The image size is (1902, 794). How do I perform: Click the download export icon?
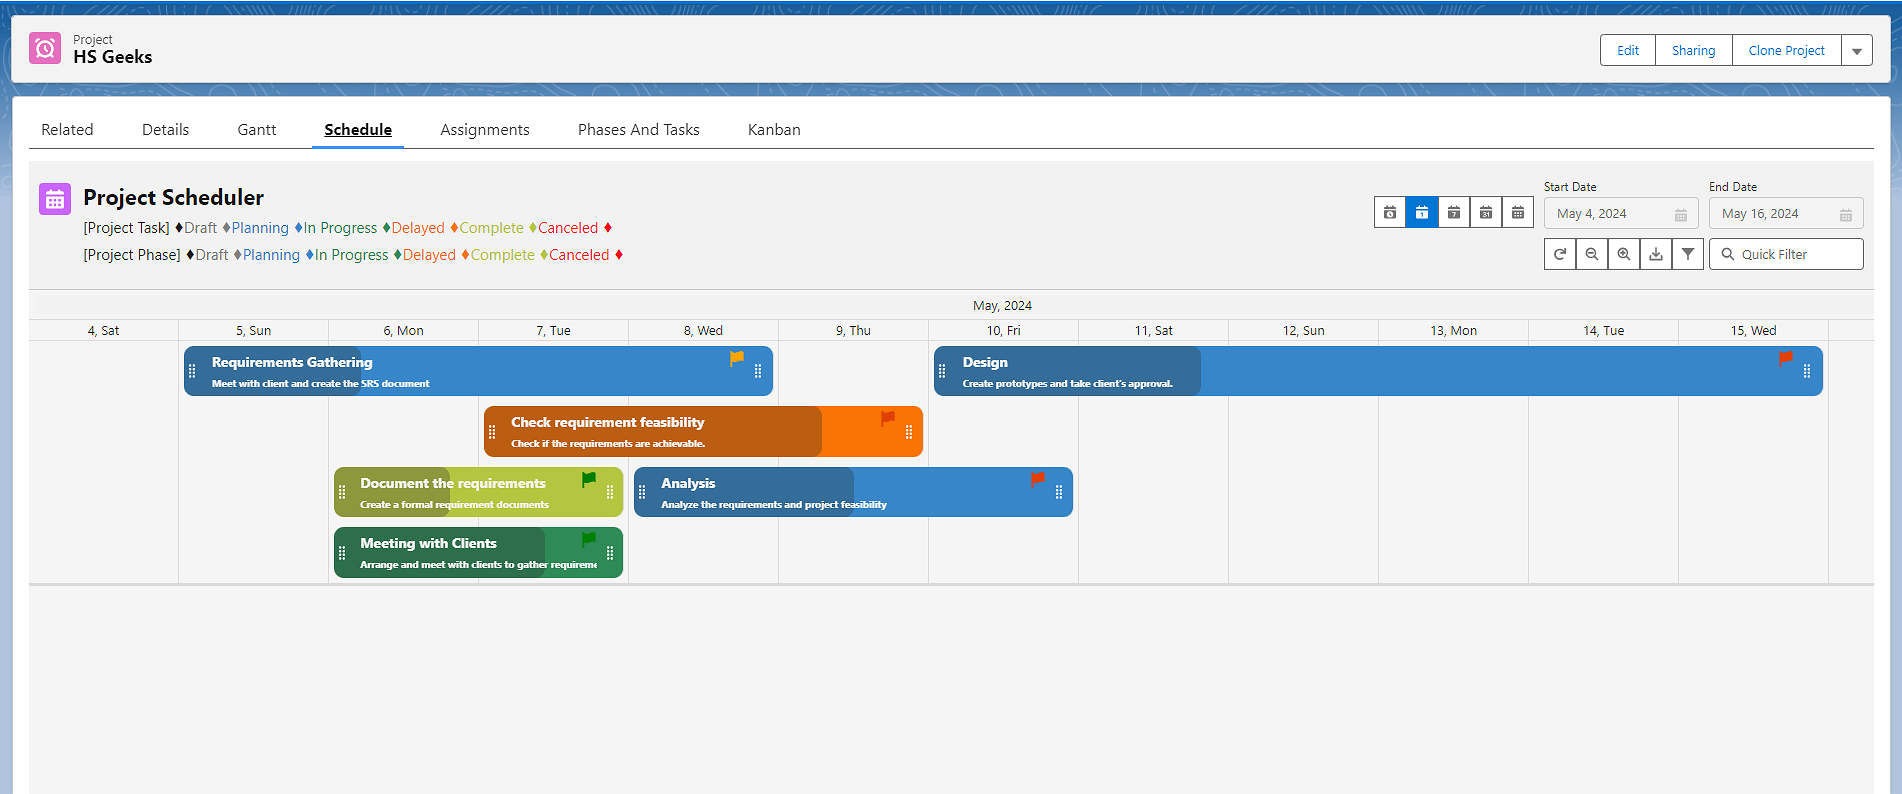(1656, 254)
